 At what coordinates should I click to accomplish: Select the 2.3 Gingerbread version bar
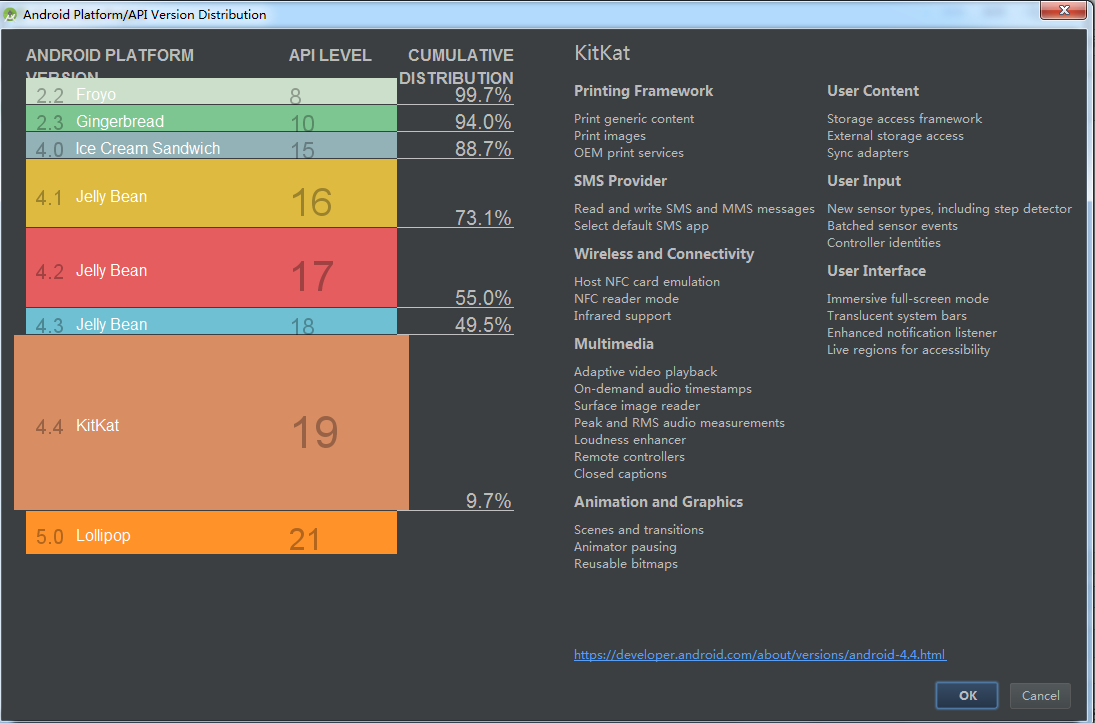click(211, 119)
